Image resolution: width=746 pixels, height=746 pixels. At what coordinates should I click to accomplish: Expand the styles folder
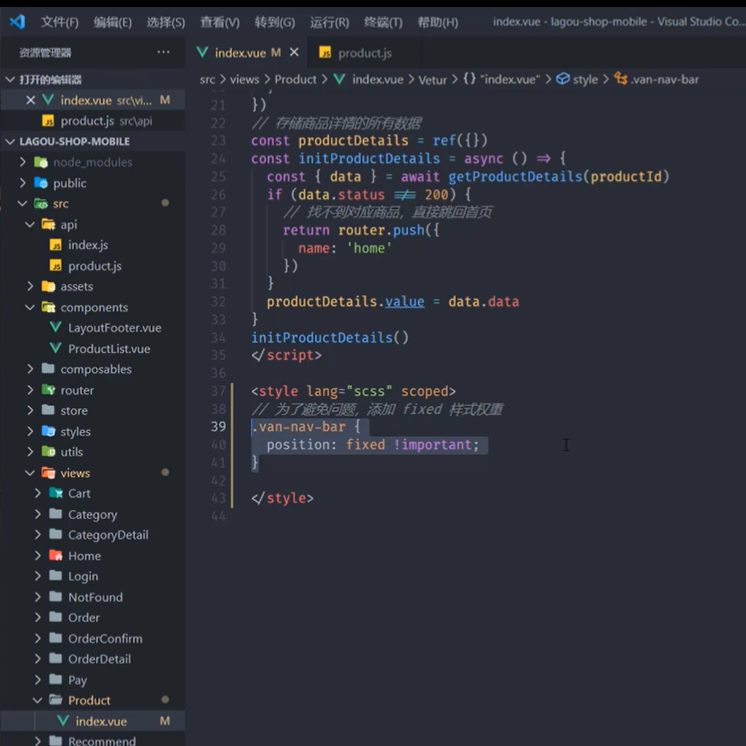click(93, 432)
